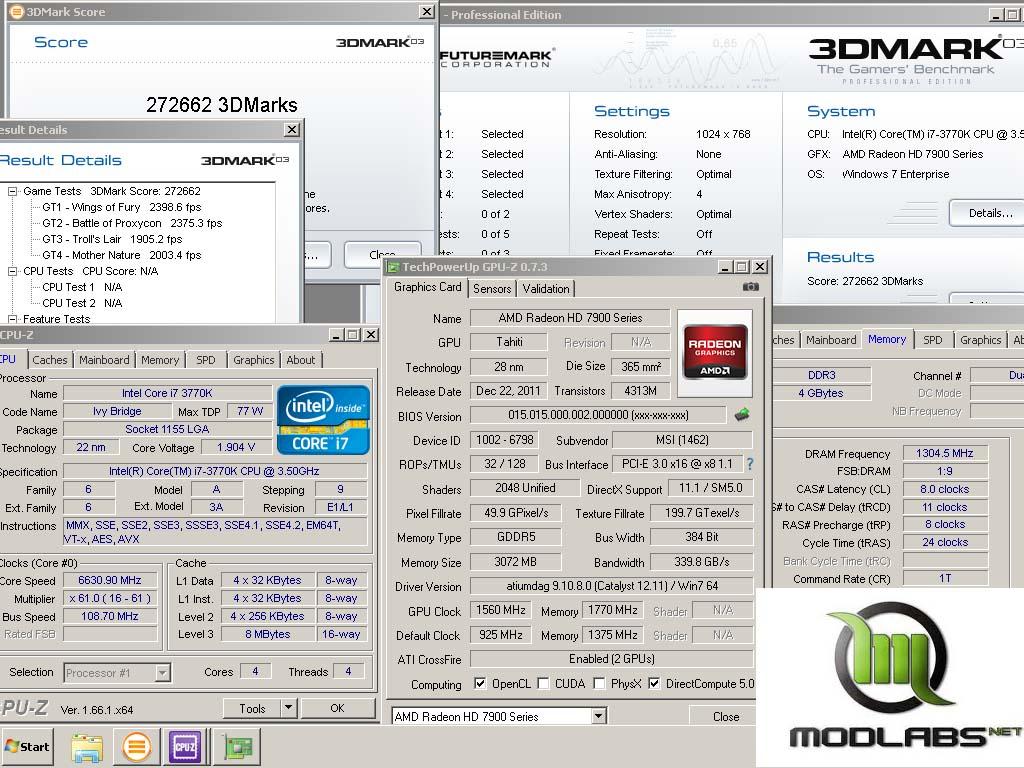Click the 3DMark Score window title icon
This screenshot has width=1024, height=768.
[x=17, y=12]
